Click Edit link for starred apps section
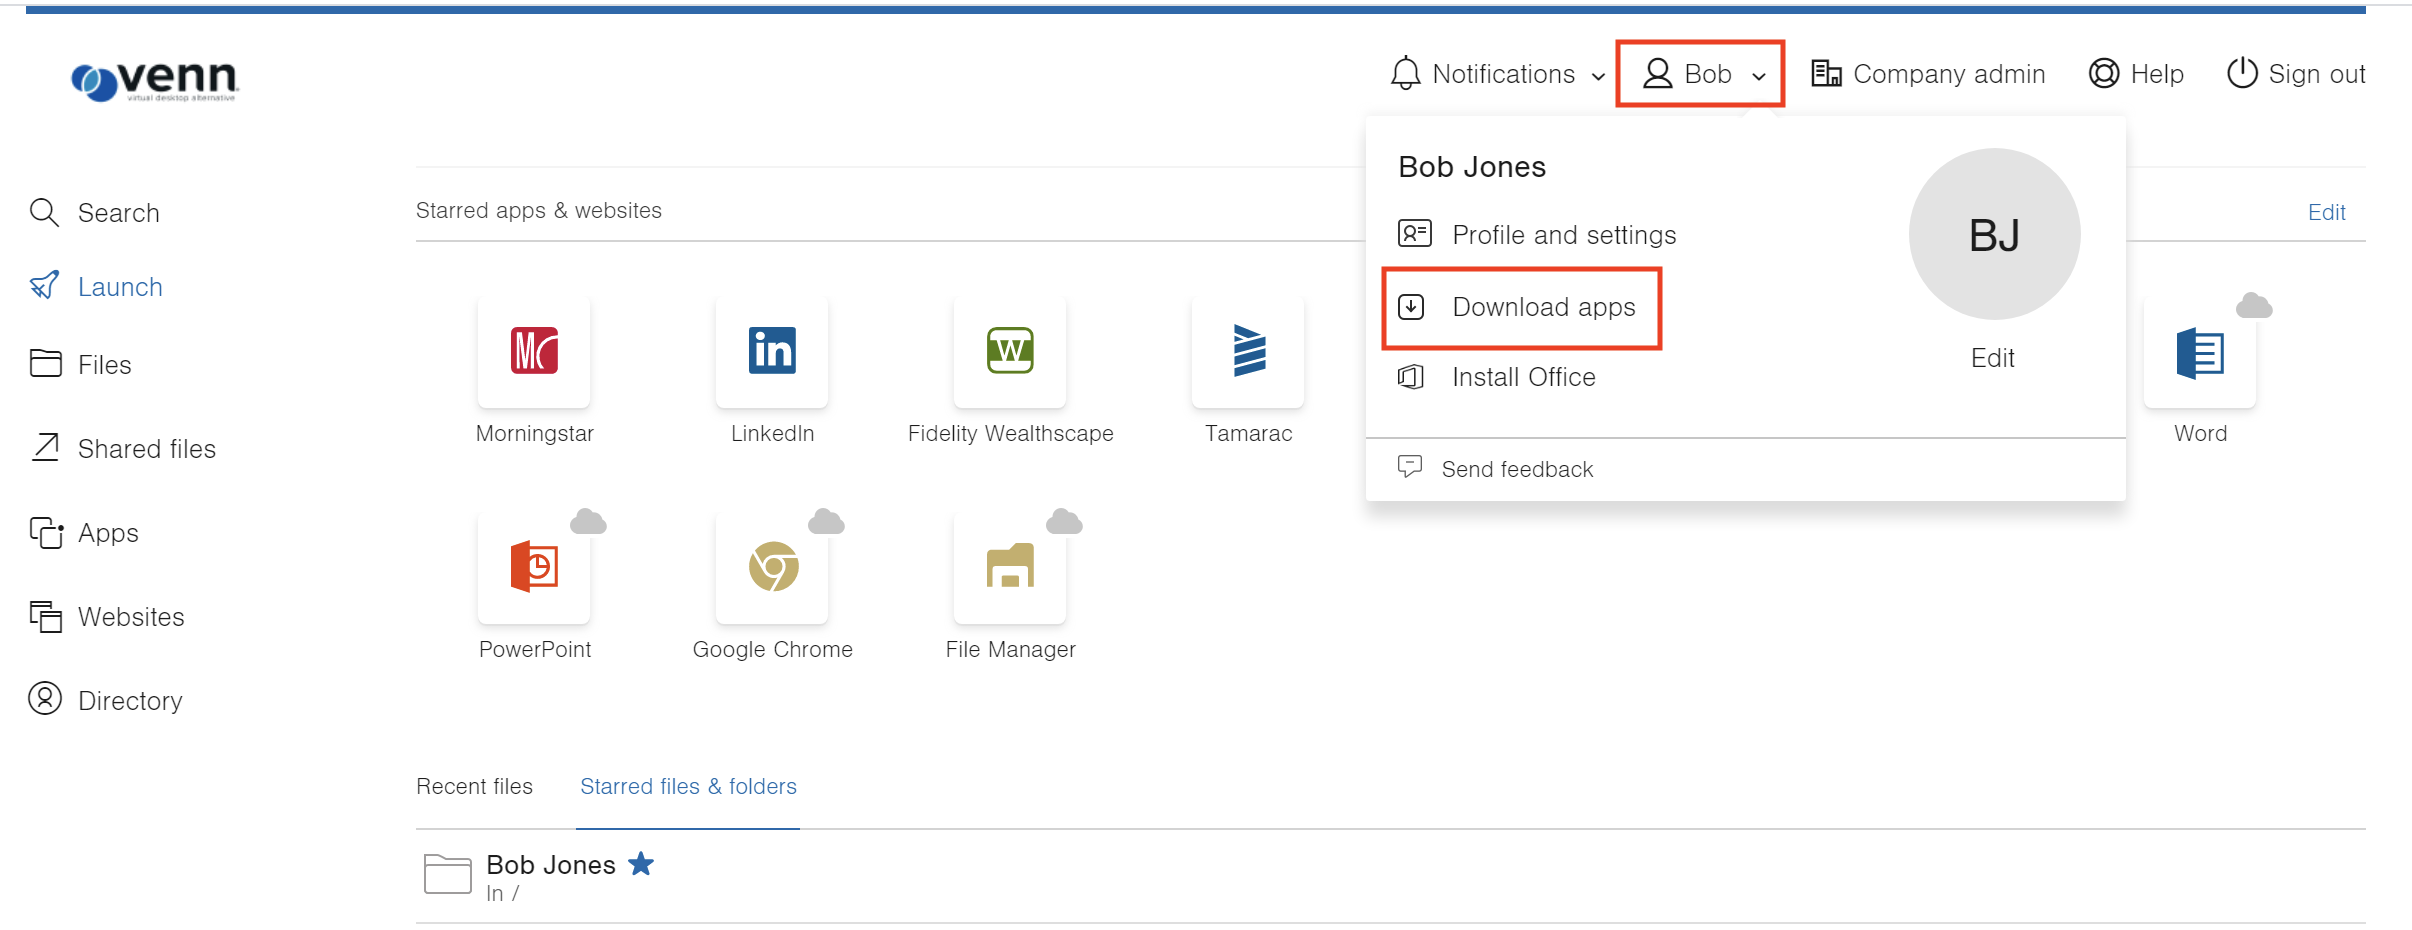This screenshot has height=930, width=2412. click(x=2326, y=212)
